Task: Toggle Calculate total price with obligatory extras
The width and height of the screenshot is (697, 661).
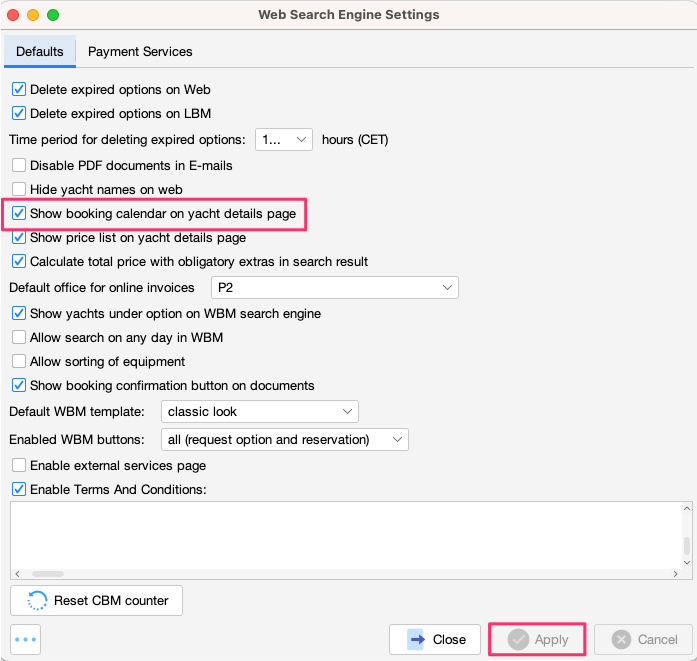Action: [19, 261]
